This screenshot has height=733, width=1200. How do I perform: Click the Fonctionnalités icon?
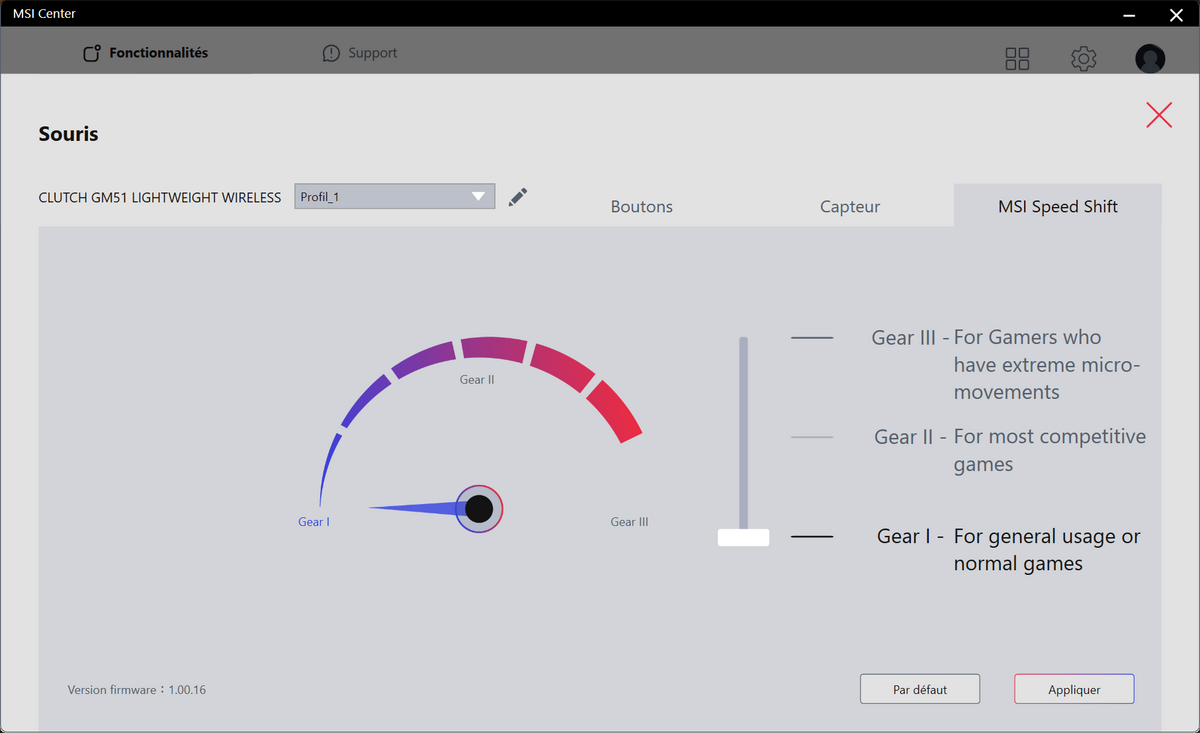click(x=92, y=53)
